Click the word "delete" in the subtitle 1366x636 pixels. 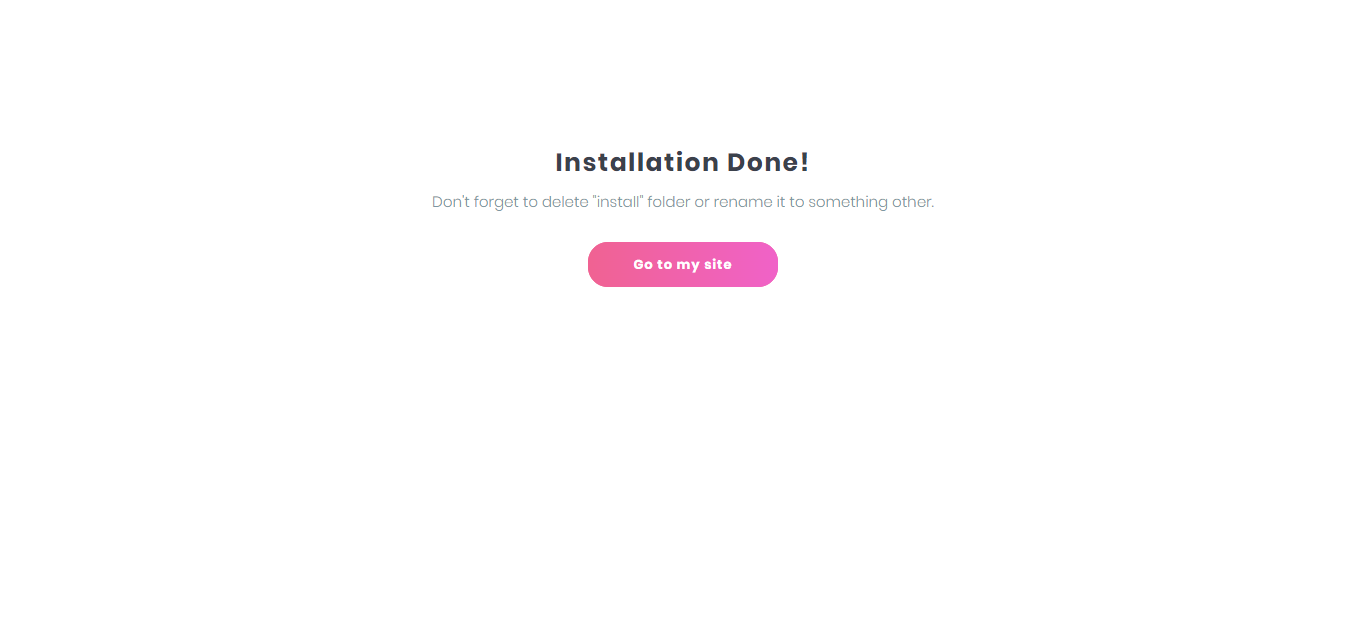(564, 201)
